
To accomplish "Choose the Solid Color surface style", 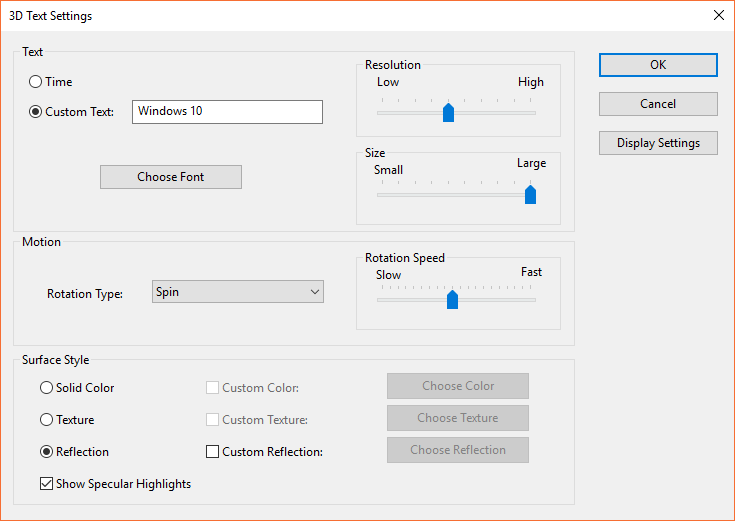I will [46, 388].
